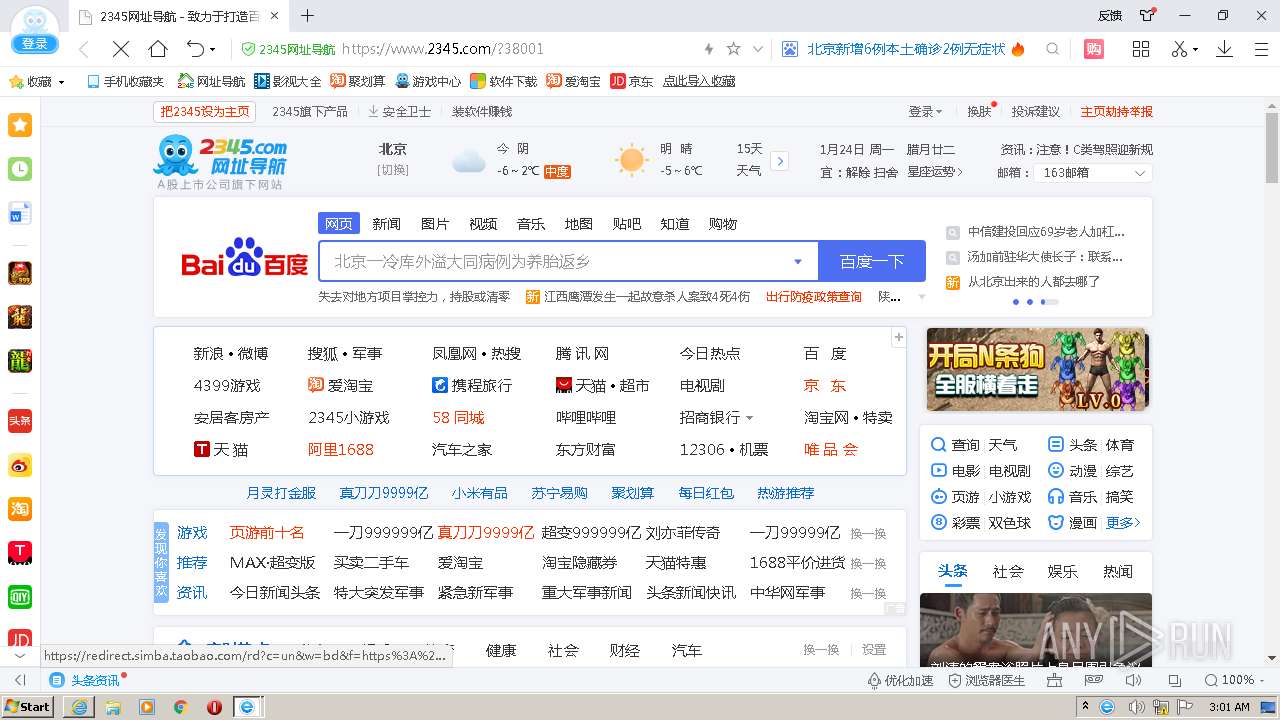Open Chrome in the taskbar
This screenshot has height=720, width=1280.
coord(181,706)
